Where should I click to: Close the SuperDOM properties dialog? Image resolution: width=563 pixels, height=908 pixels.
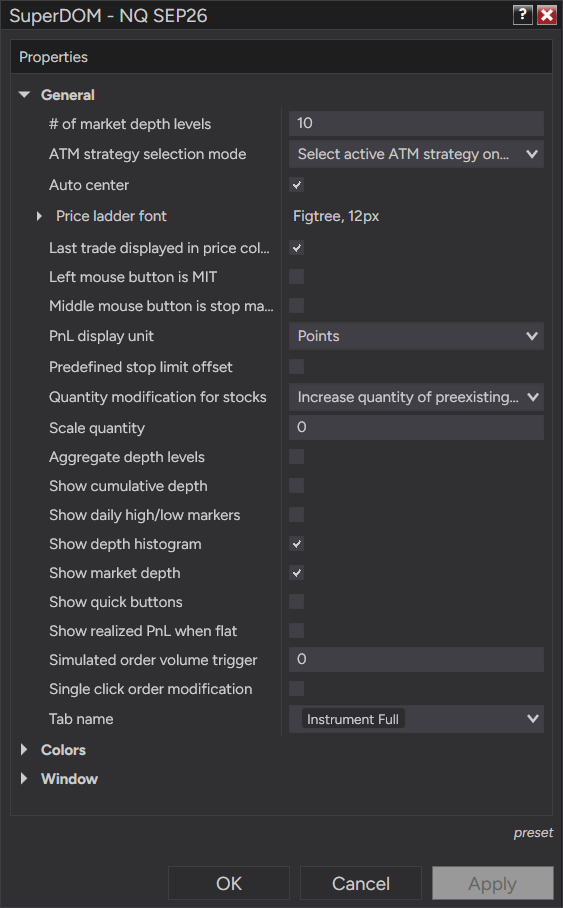point(546,14)
